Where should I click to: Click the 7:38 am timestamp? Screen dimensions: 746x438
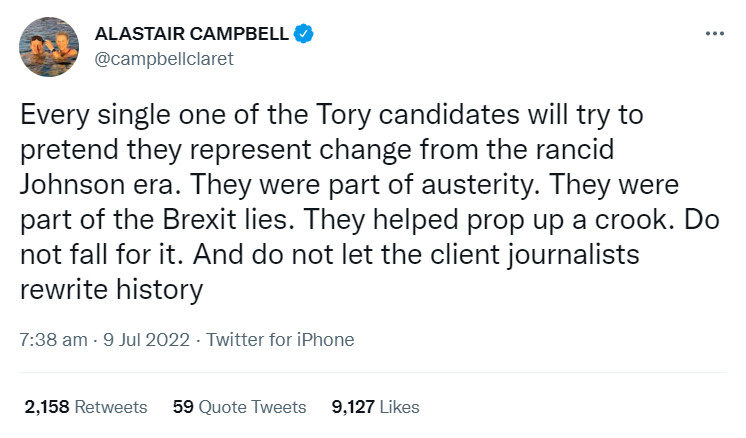click(54, 340)
